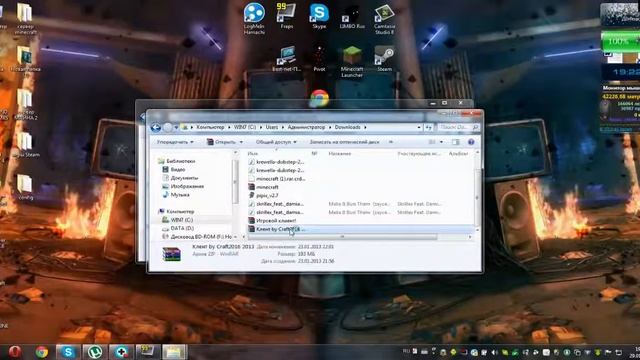The width and height of the screenshot is (640, 360).
Task: Select Camtasia Studio 8 desktop icon
Action: 384,19
